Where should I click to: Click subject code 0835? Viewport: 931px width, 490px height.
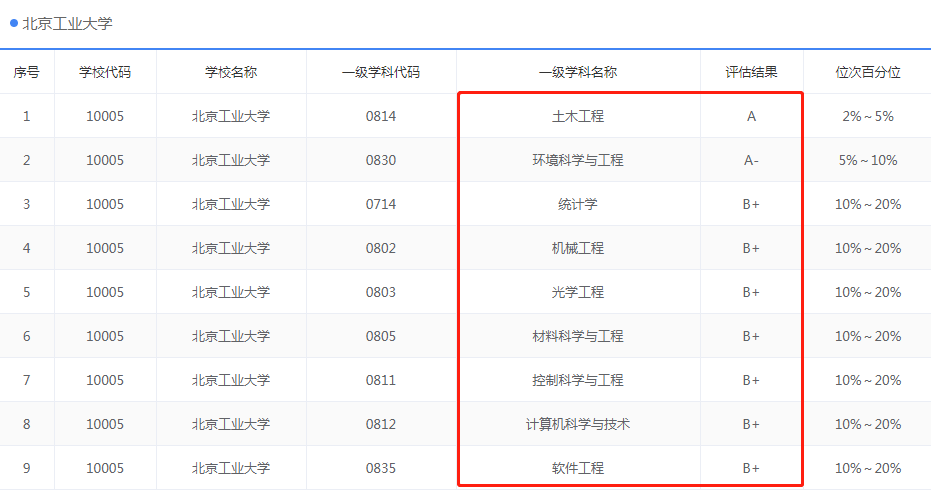pos(381,468)
